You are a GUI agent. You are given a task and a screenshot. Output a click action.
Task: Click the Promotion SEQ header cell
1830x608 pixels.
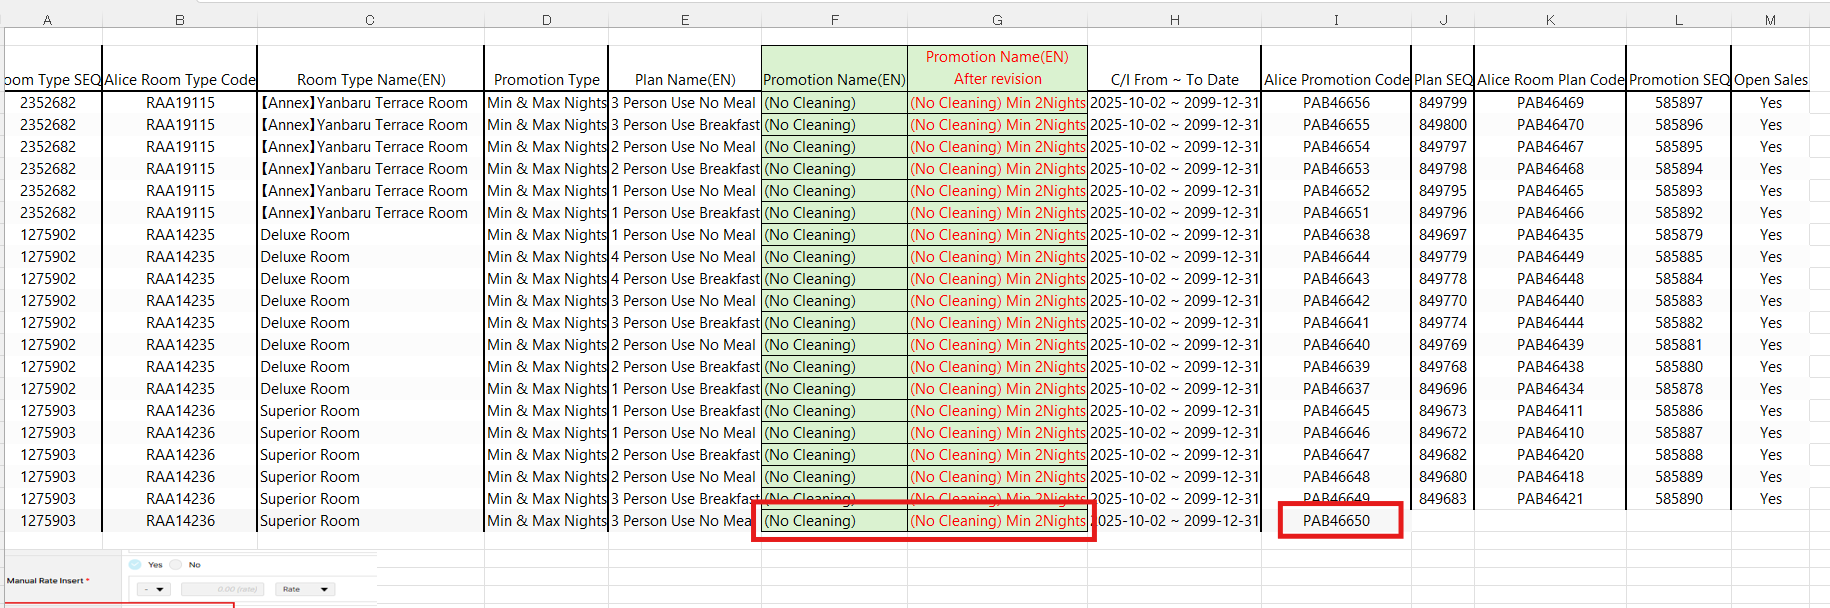tap(1679, 68)
